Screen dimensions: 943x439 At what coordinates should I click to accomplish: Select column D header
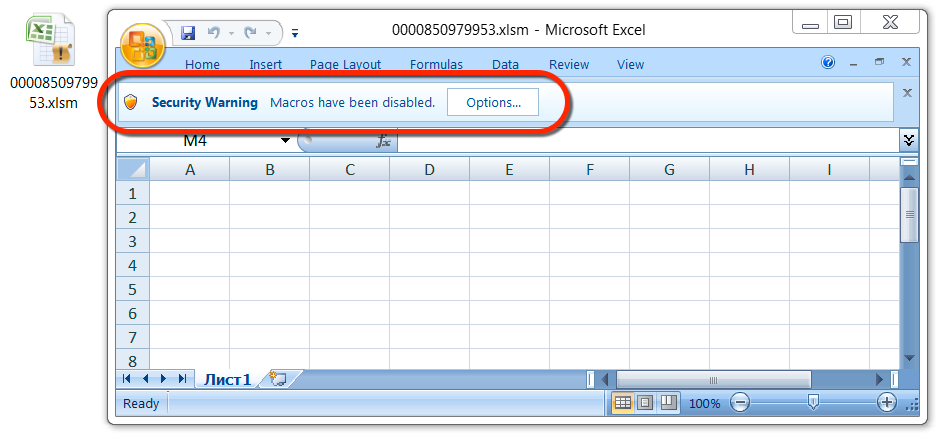pyautogui.click(x=429, y=170)
